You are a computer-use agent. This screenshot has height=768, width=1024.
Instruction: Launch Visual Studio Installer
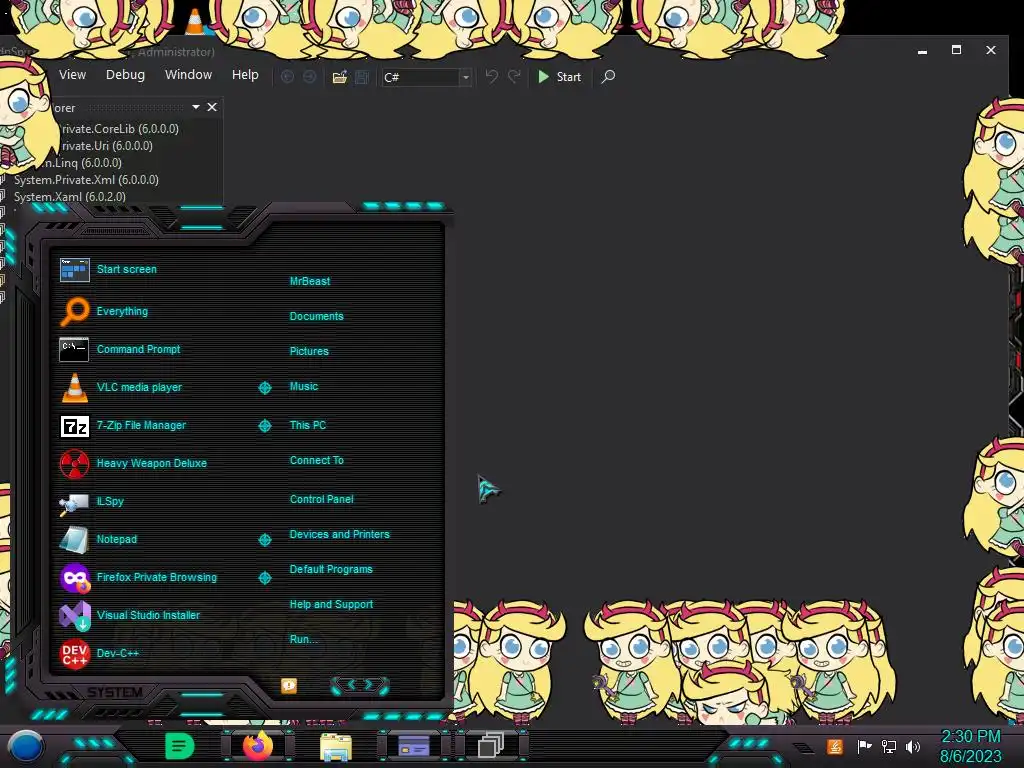pos(148,615)
